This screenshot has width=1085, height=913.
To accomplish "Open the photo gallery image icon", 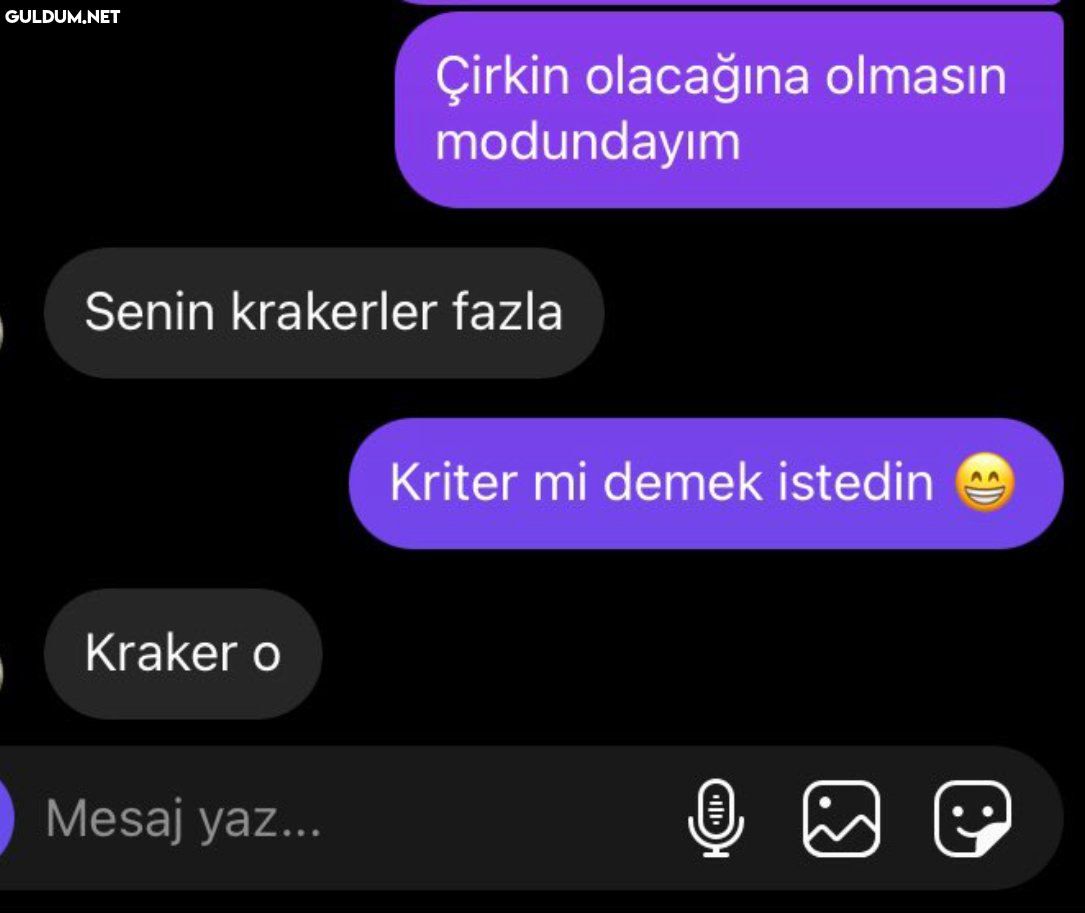I will point(841,818).
